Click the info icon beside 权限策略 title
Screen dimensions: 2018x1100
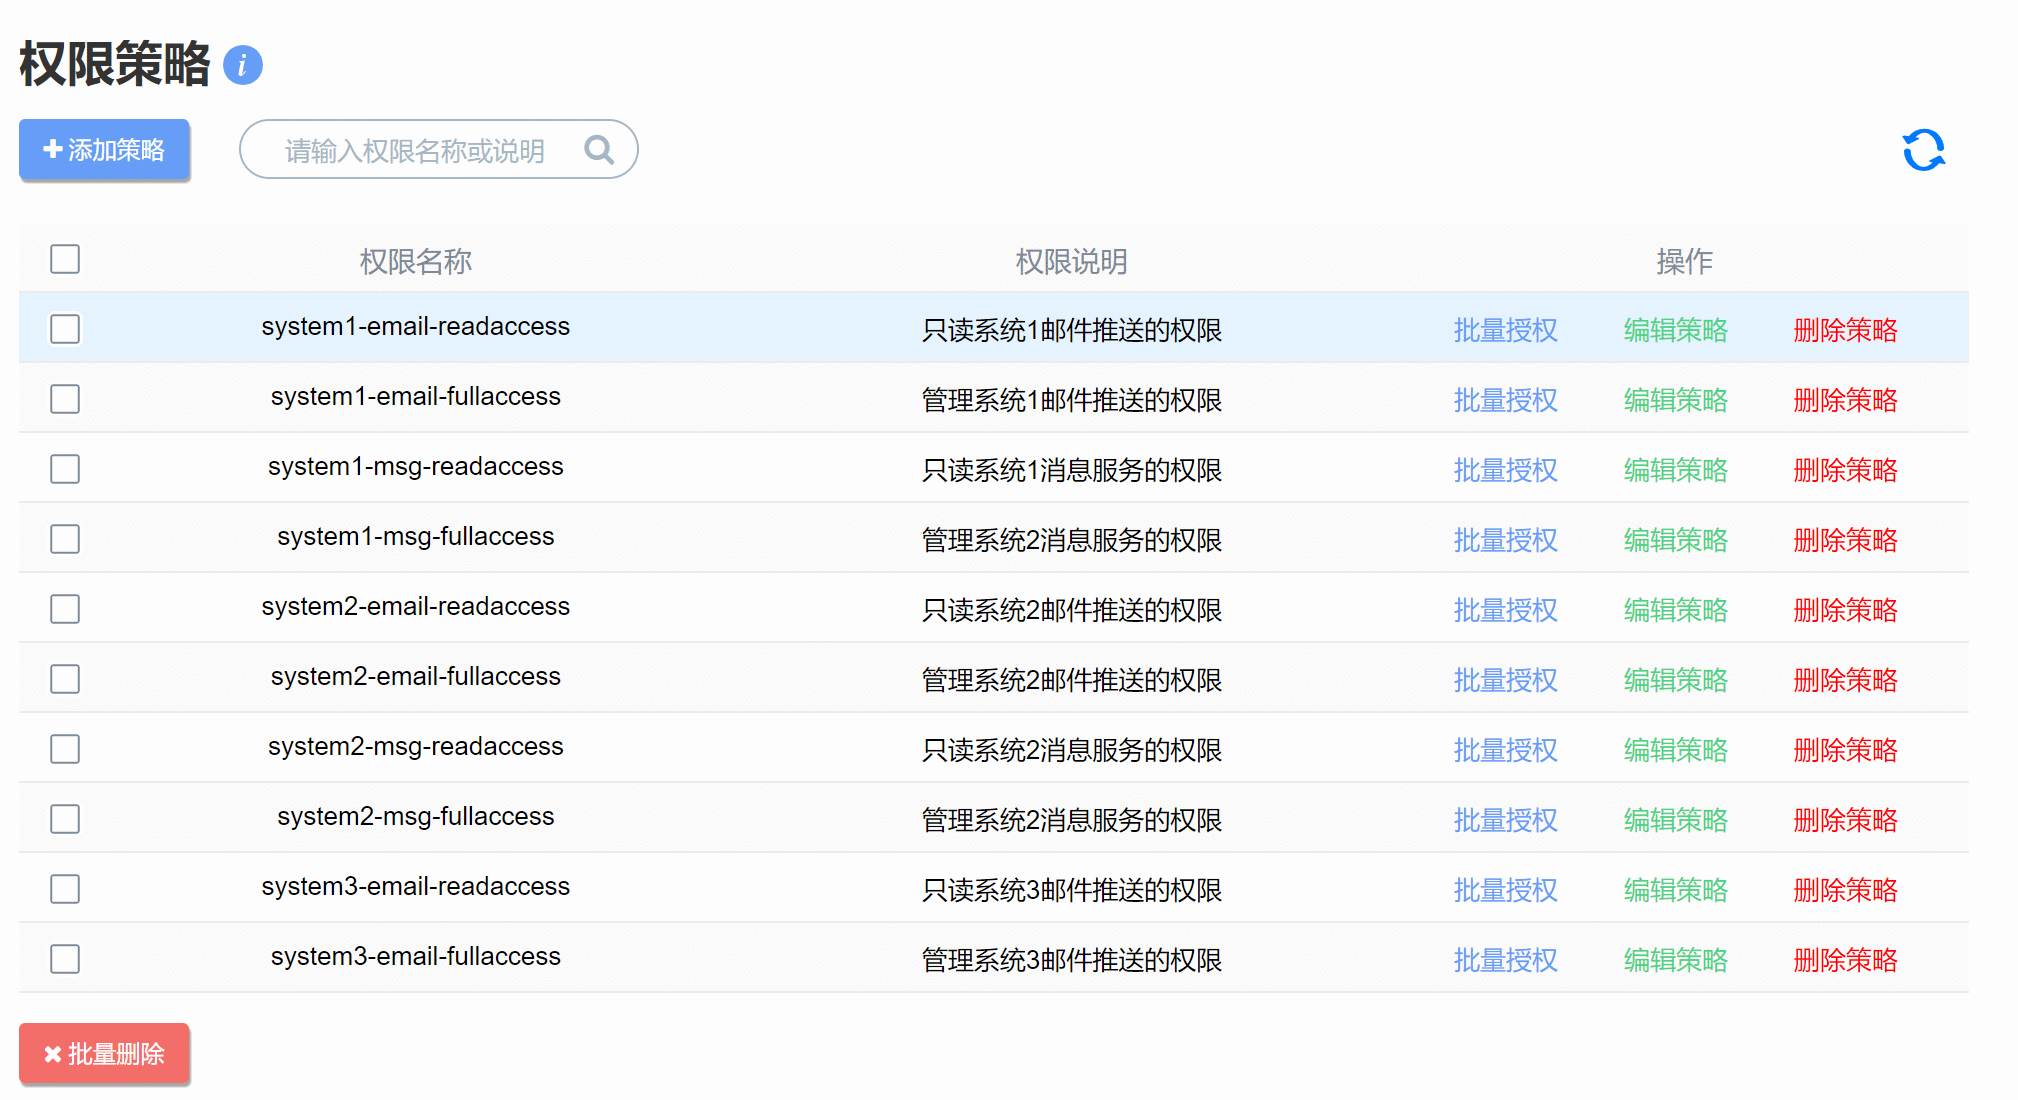(x=242, y=65)
